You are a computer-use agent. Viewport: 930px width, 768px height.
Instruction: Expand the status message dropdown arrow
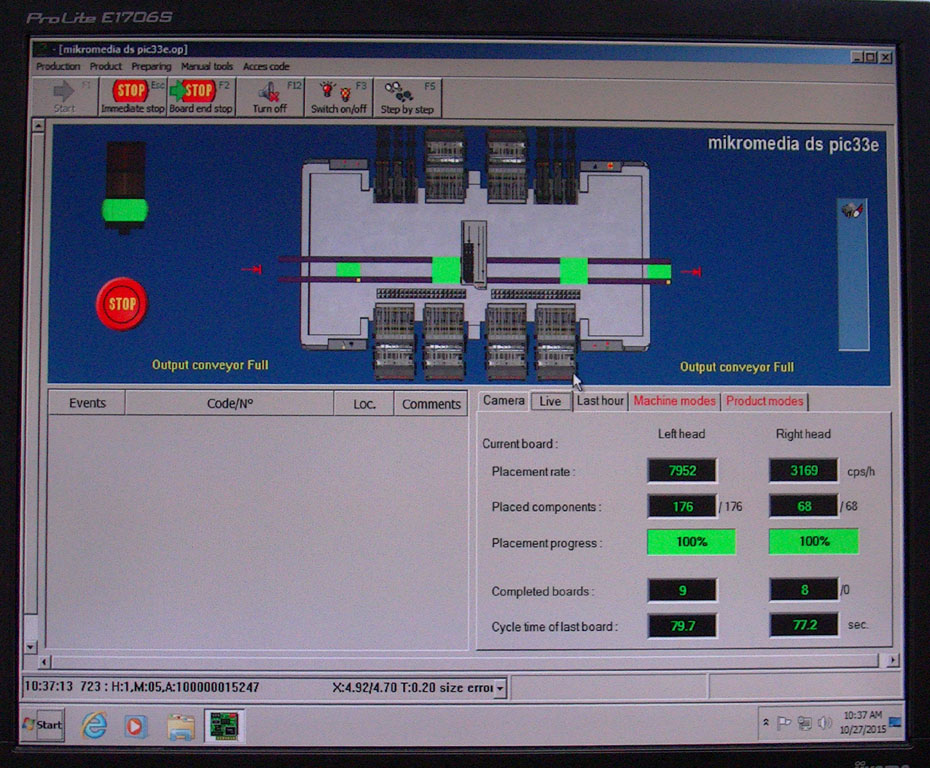click(x=500, y=688)
